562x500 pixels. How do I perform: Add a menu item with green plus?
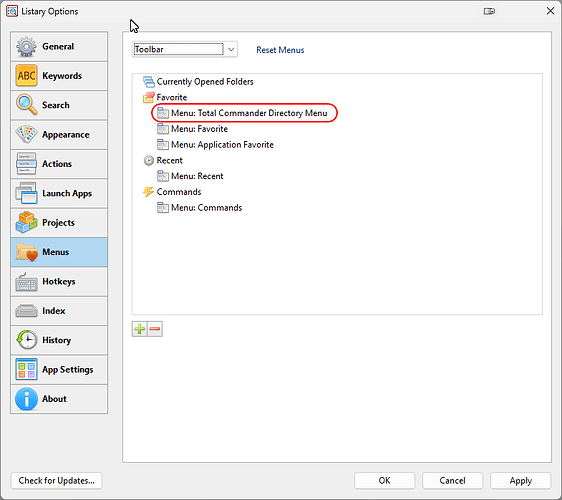139,329
